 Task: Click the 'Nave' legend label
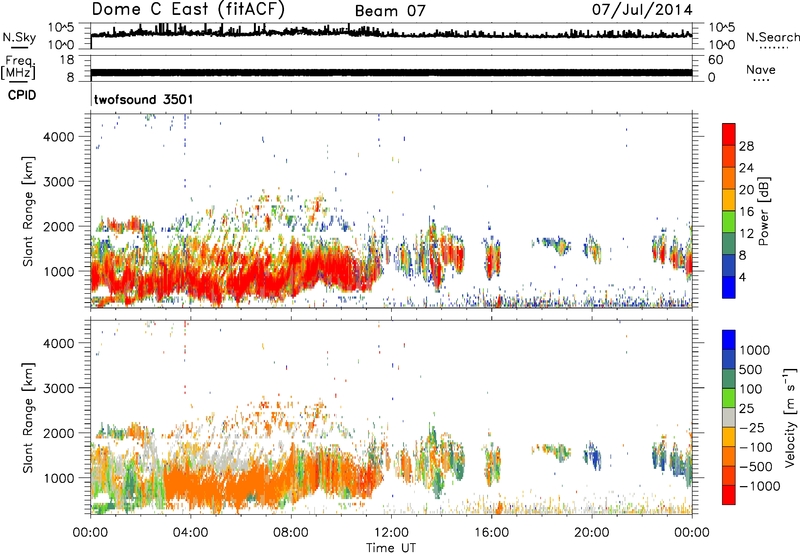[761, 69]
